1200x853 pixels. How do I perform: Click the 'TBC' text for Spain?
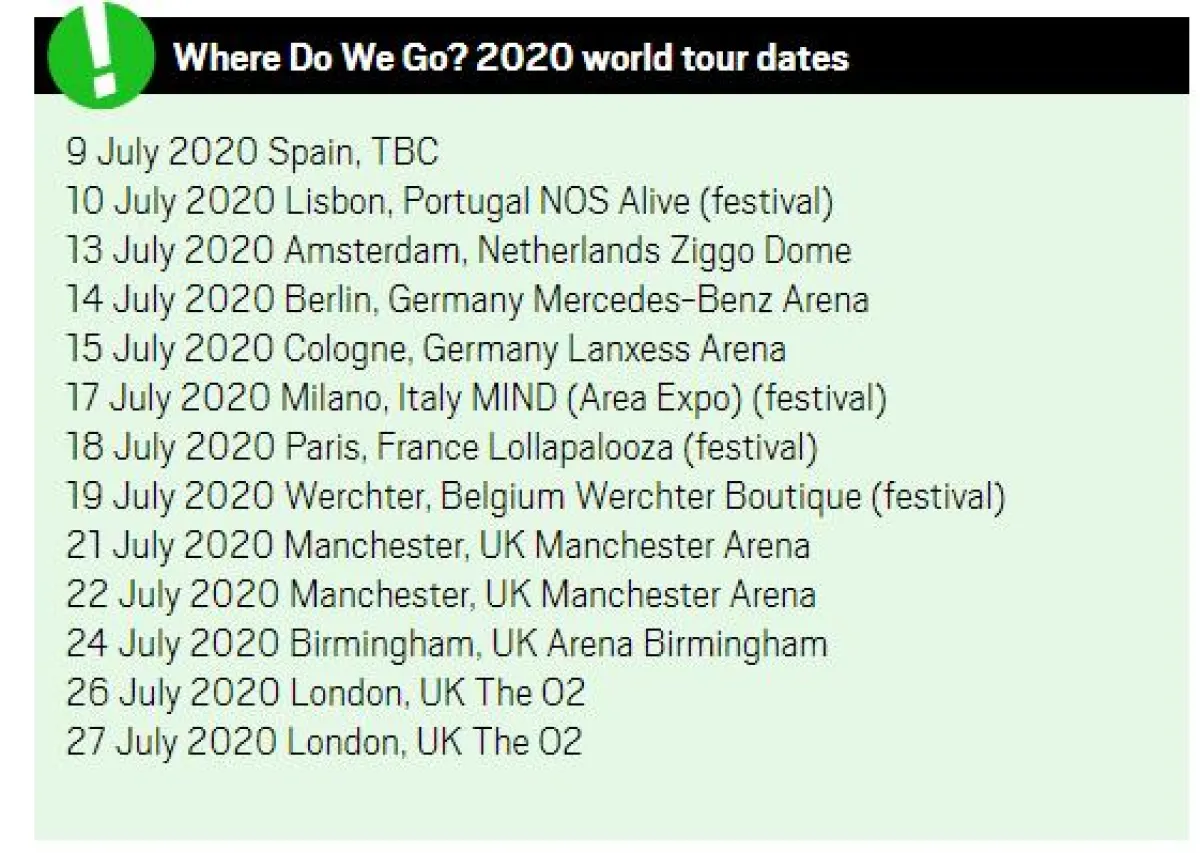[405, 152]
